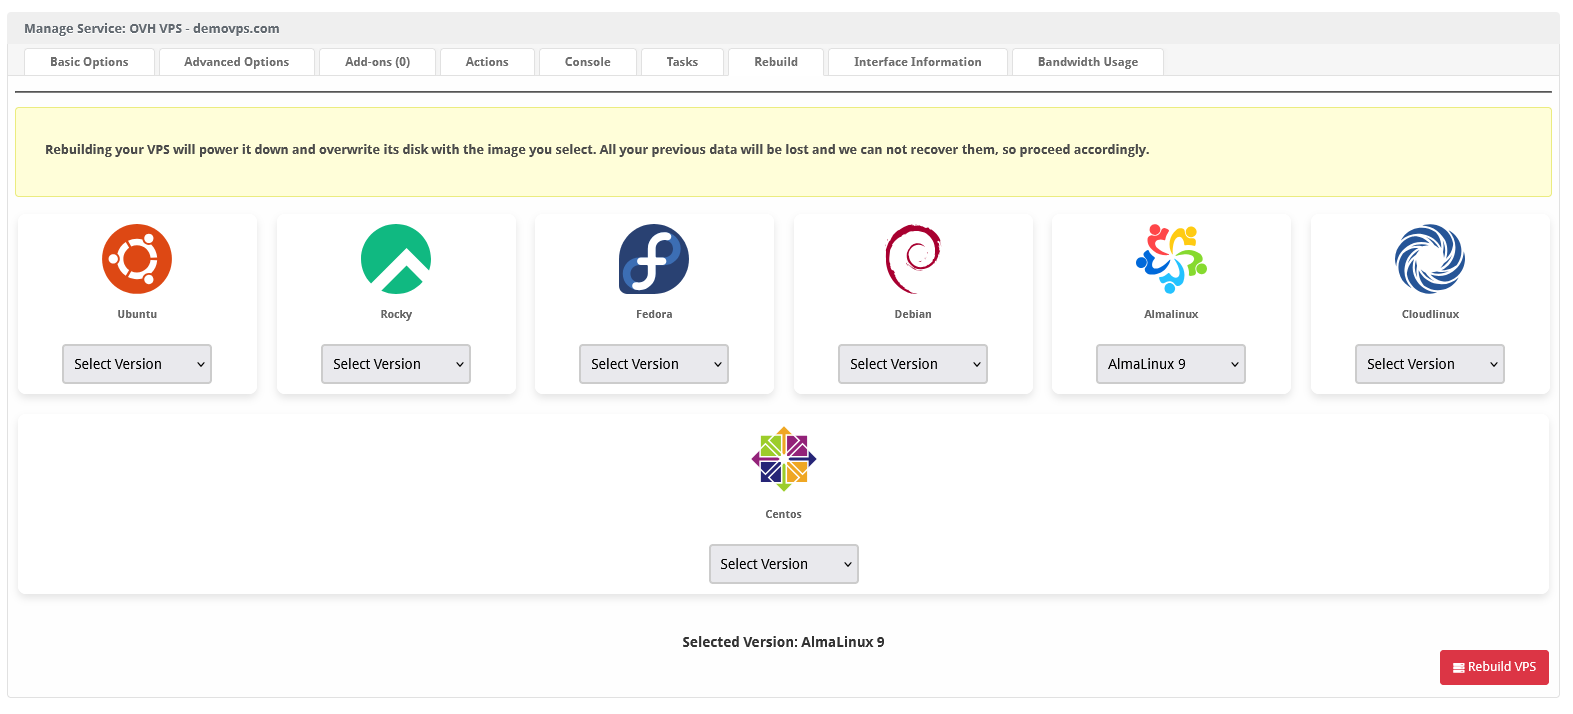Click the CloudLinux logo icon
This screenshot has width=1573, height=714.
pos(1430,259)
